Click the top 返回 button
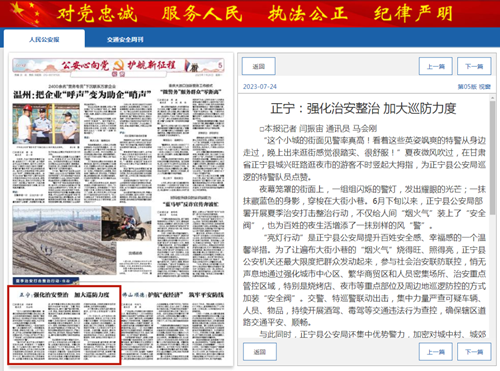 pos(259,66)
